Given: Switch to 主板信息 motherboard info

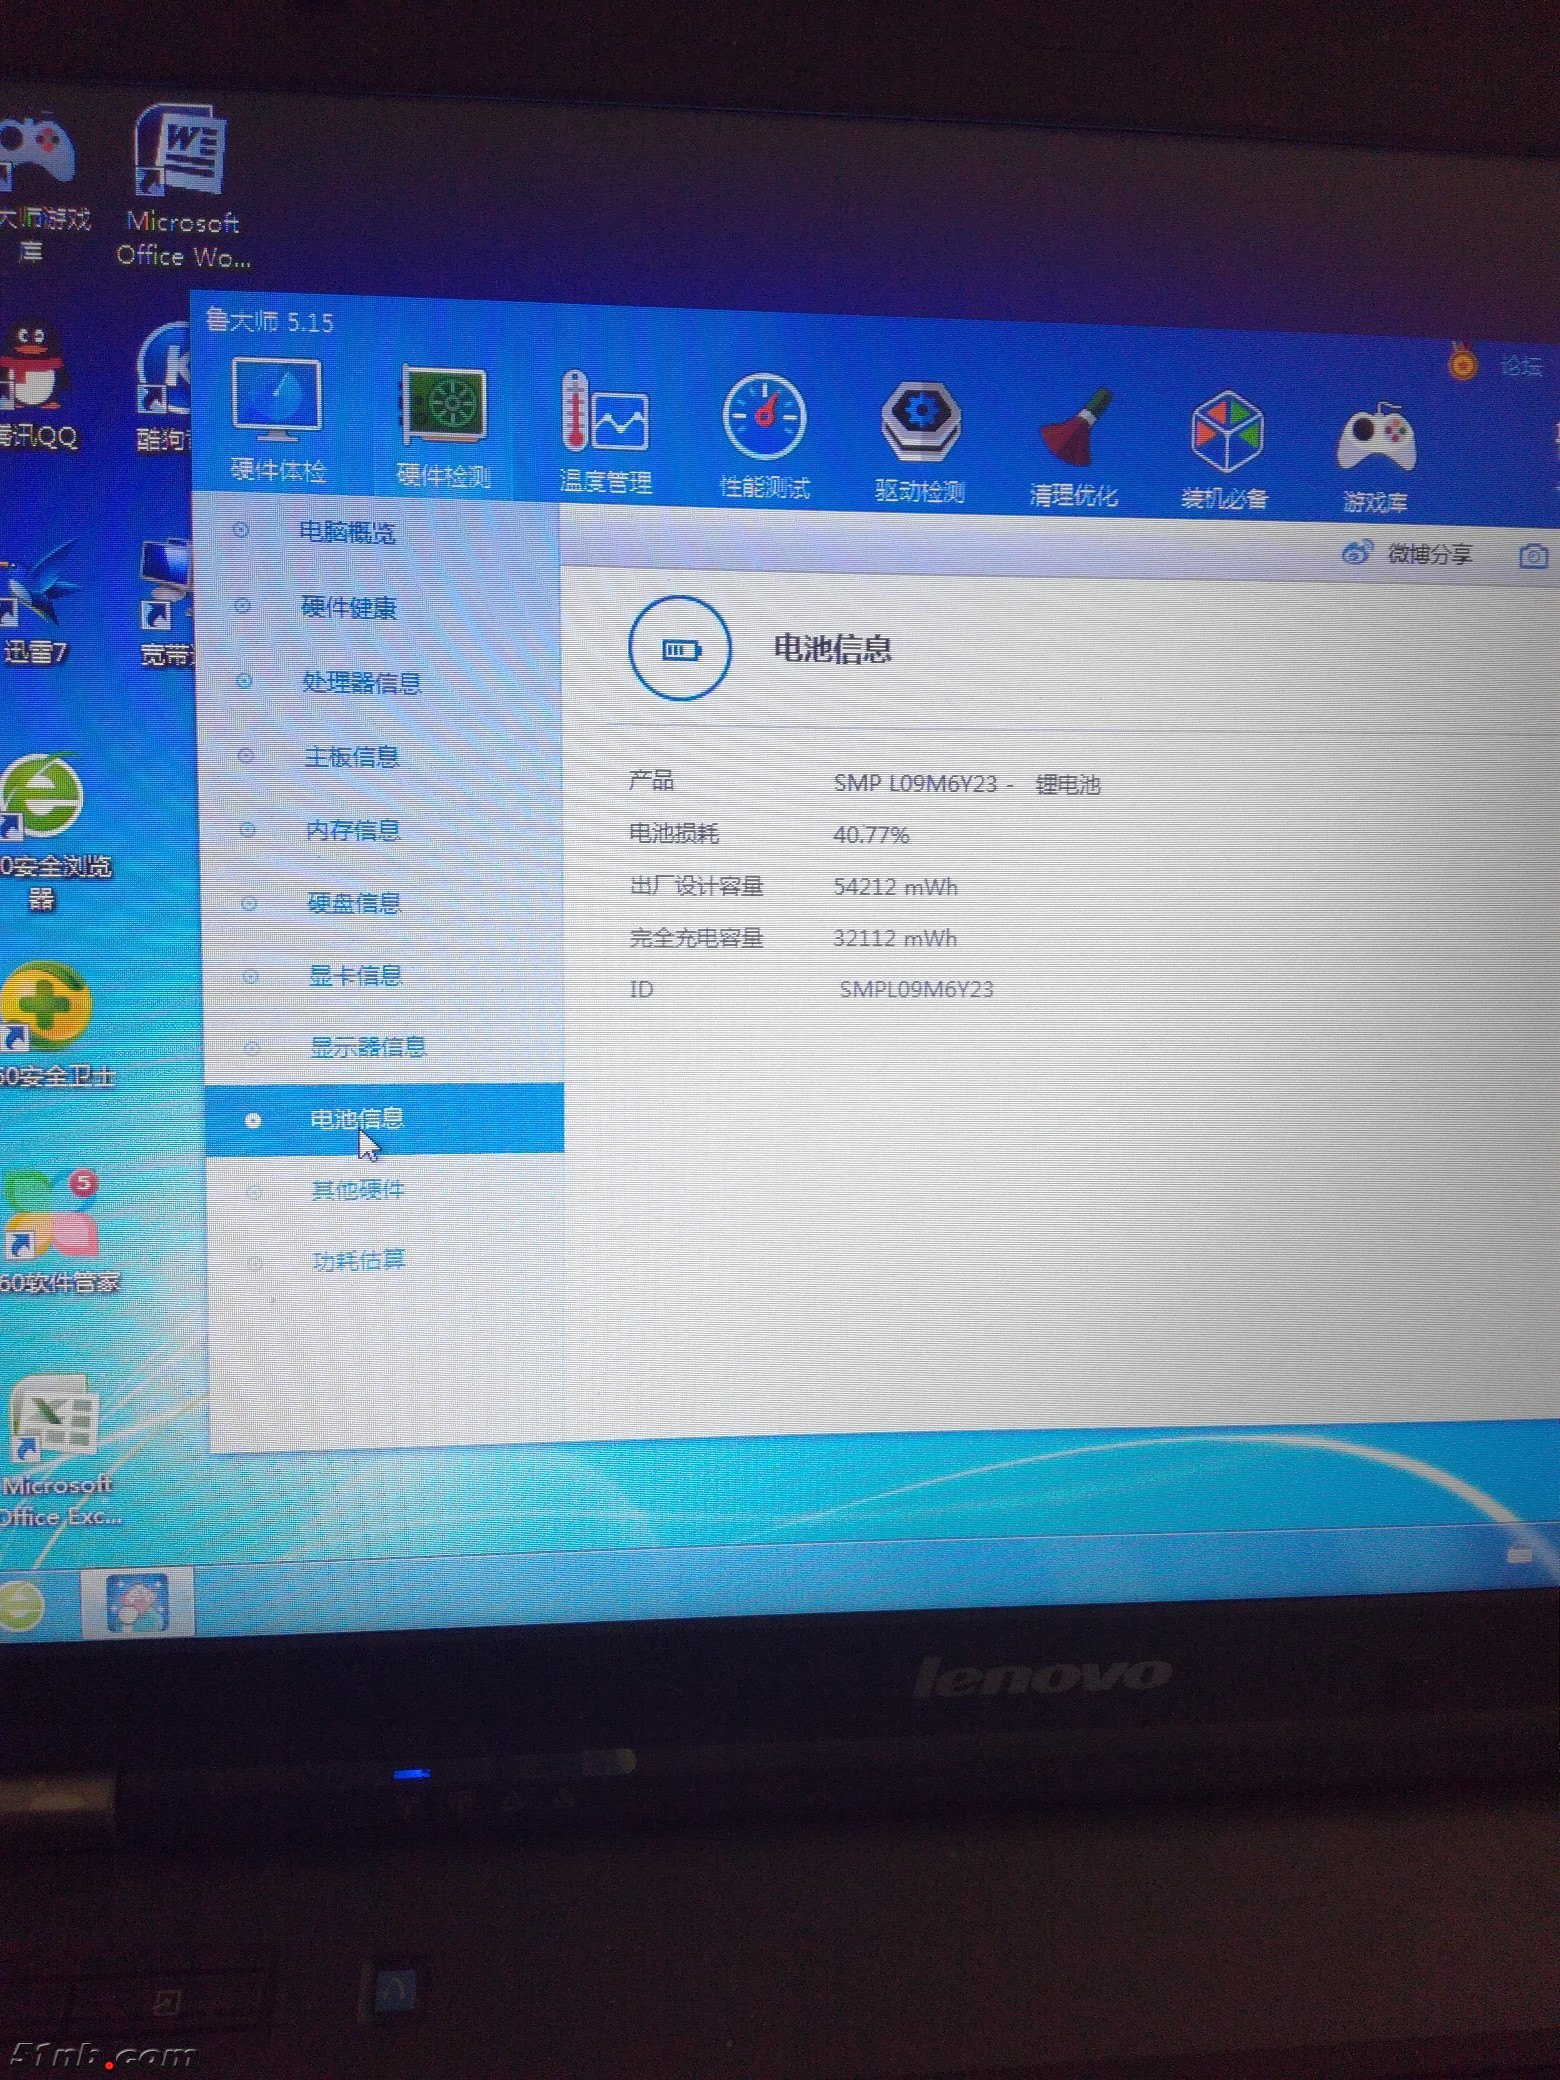Looking at the screenshot, I should pyautogui.click(x=351, y=757).
